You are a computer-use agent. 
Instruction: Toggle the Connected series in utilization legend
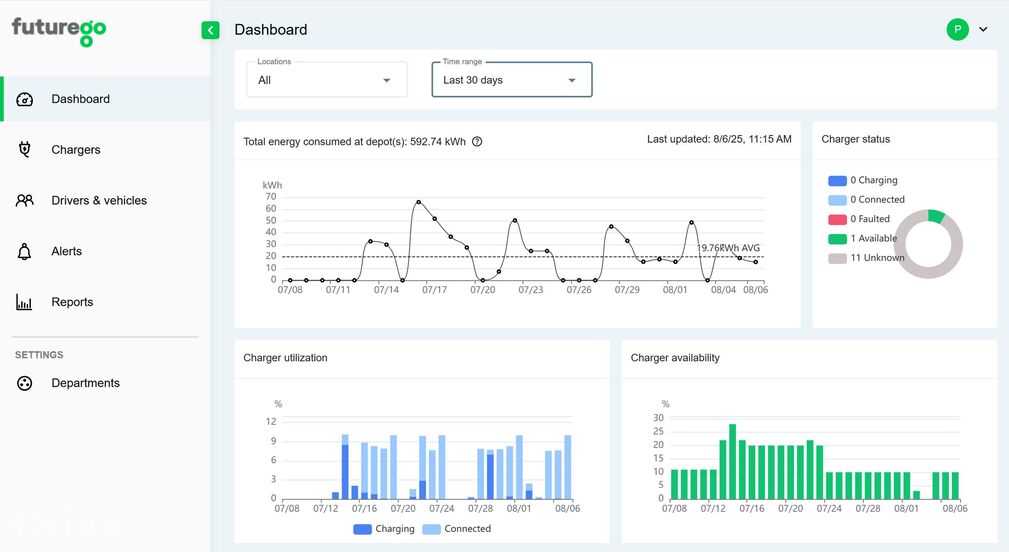point(457,529)
